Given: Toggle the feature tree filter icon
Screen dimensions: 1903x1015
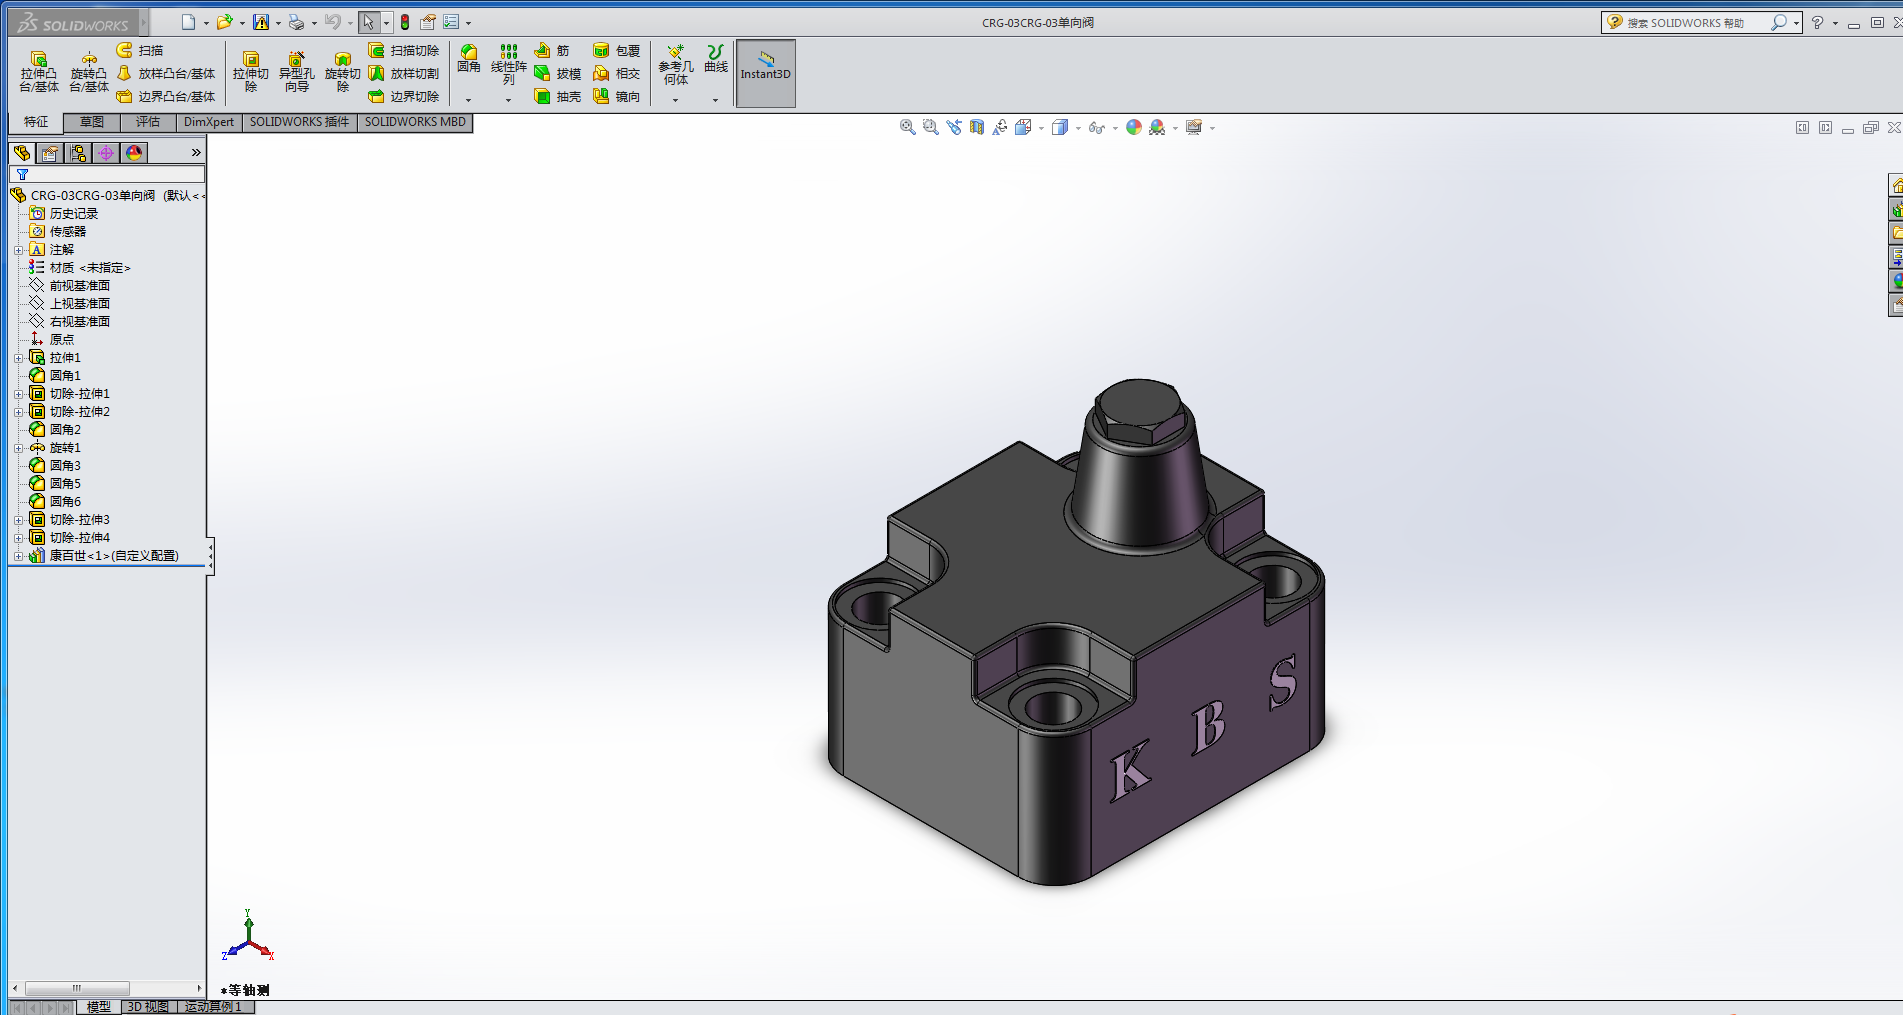Looking at the screenshot, I should tap(22, 174).
